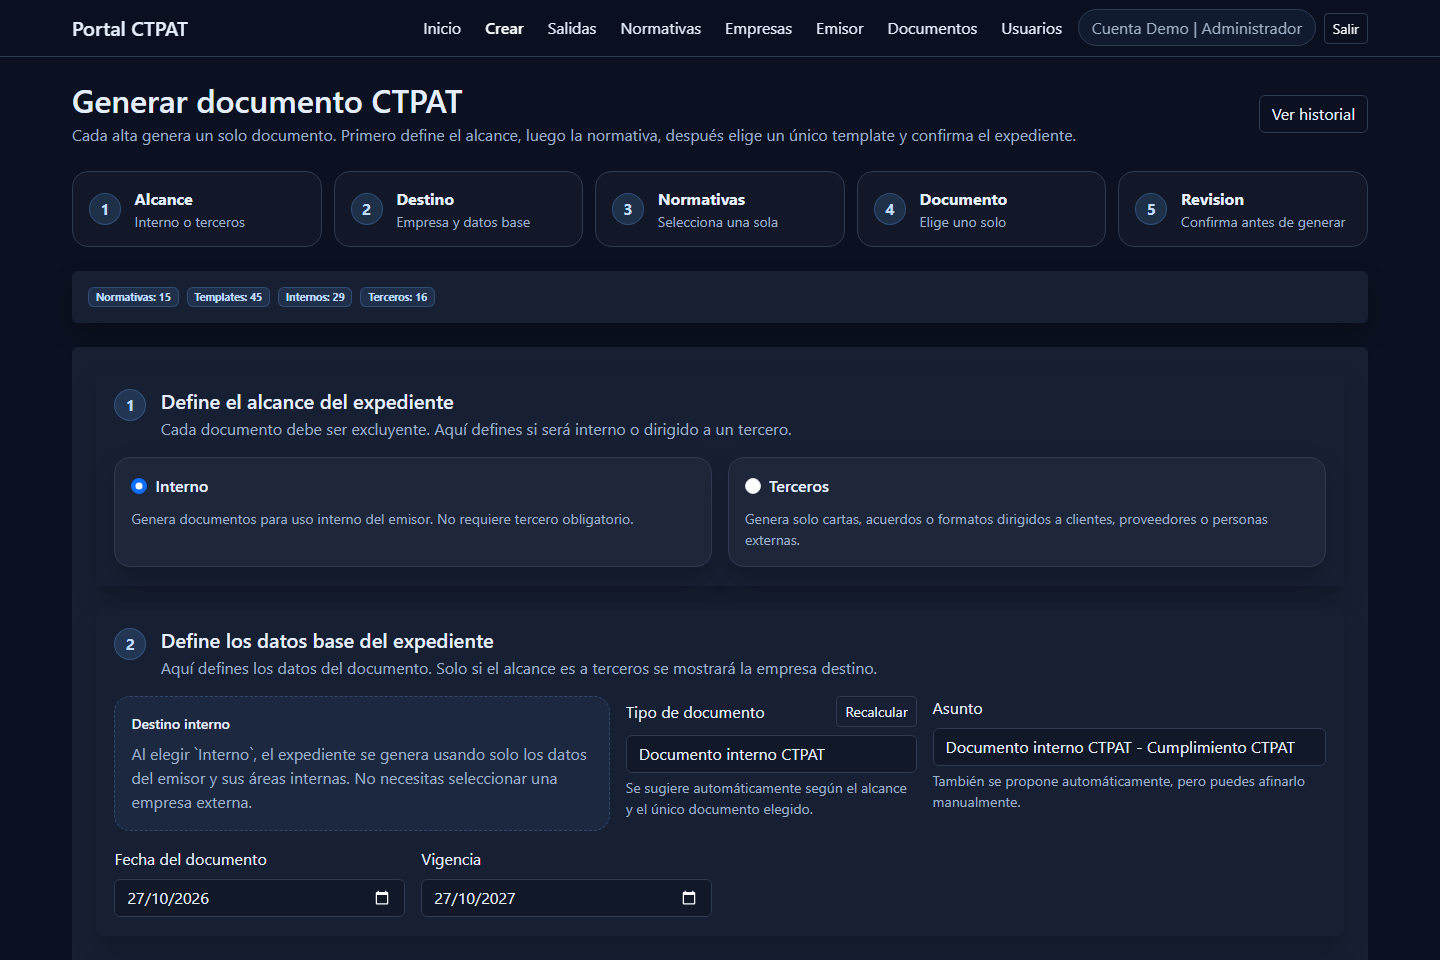1440x960 pixels.
Task: Open Salidas from the top menu
Action: click(572, 28)
